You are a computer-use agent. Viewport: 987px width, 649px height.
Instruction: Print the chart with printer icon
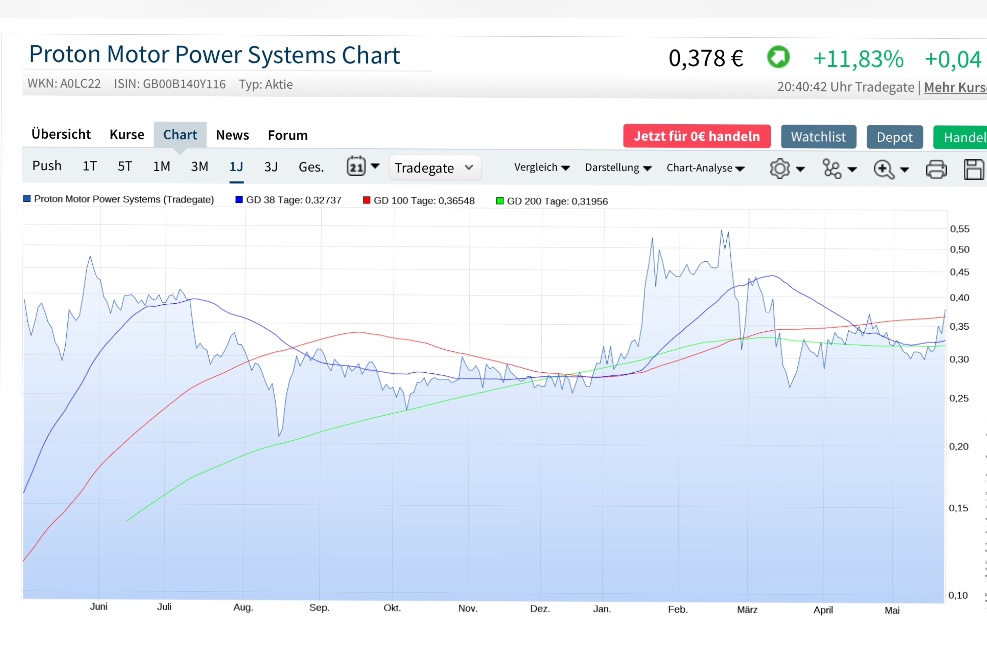click(x=936, y=168)
